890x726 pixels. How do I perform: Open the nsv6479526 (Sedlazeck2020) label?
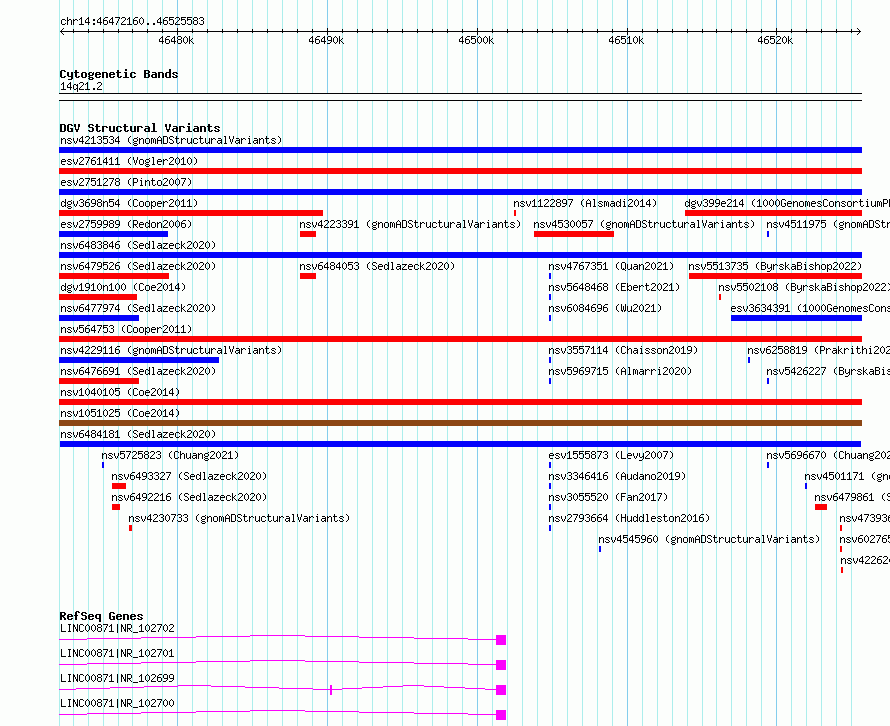click(x=138, y=266)
